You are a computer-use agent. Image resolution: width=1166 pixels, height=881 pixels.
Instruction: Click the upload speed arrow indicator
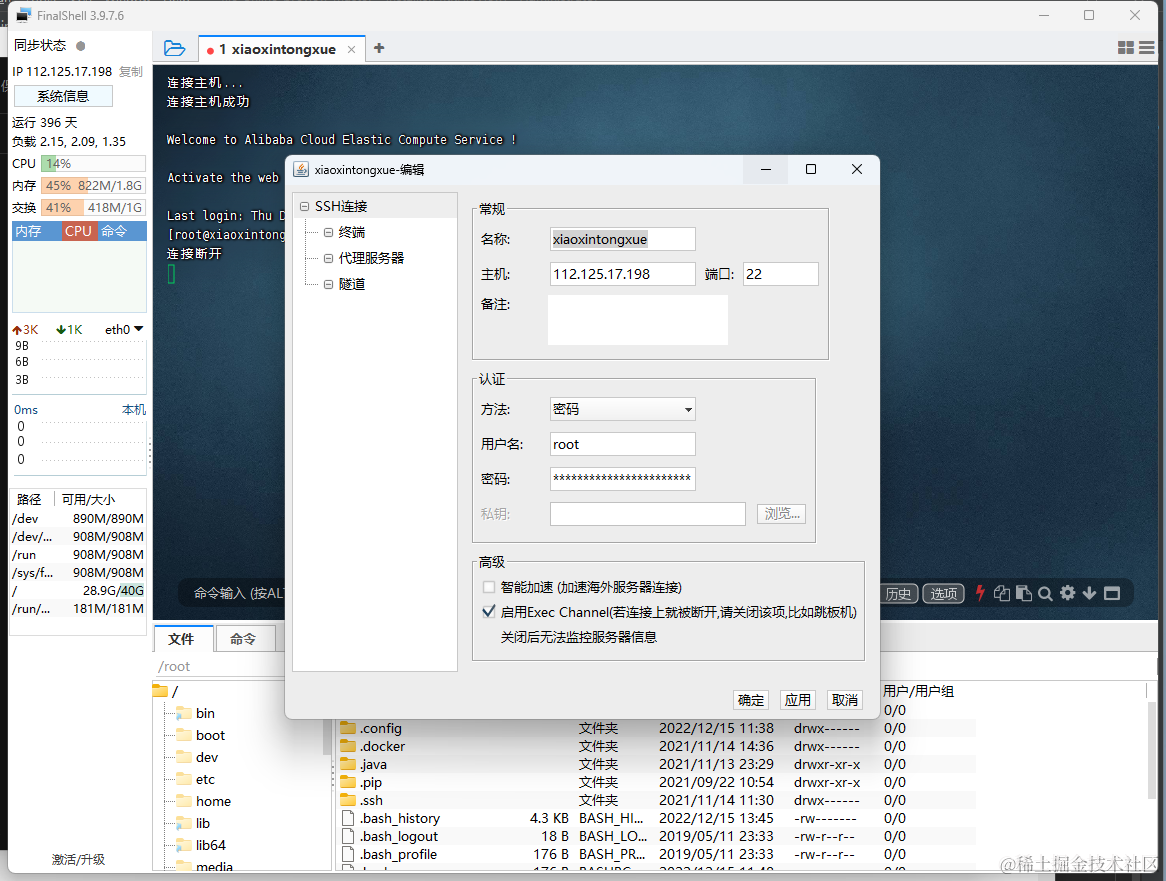[16, 330]
